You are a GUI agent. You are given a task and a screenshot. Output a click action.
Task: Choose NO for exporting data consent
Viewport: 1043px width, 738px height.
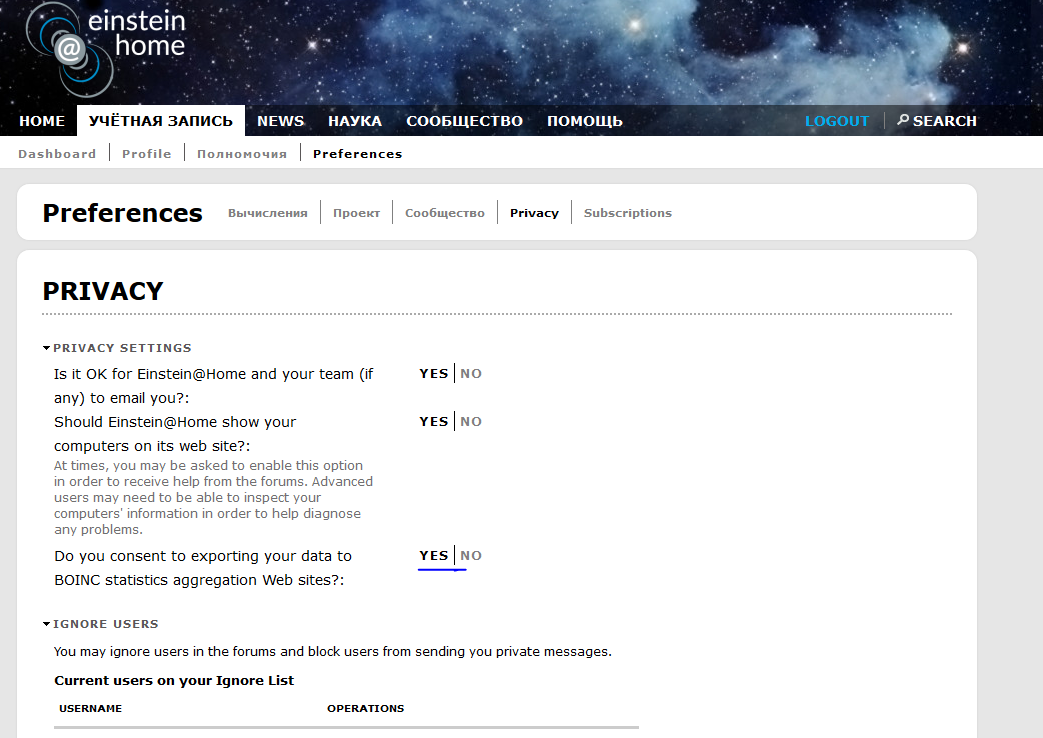(471, 556)
